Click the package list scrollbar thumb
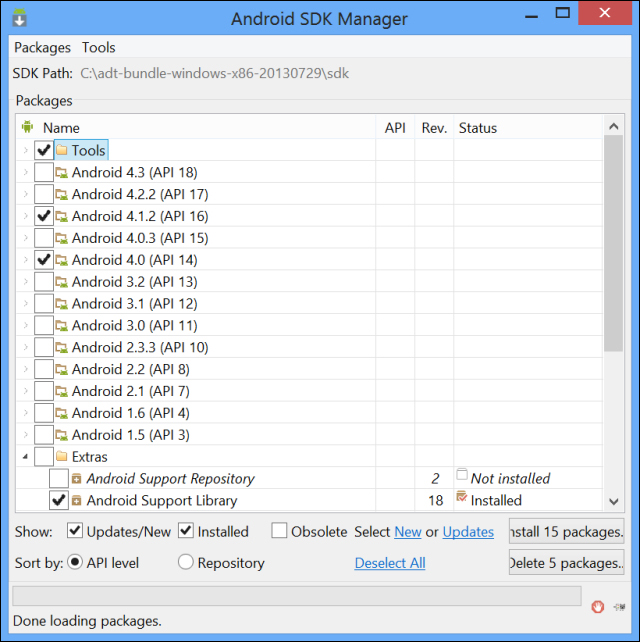 pyautogui.click(x=613, y=243)
